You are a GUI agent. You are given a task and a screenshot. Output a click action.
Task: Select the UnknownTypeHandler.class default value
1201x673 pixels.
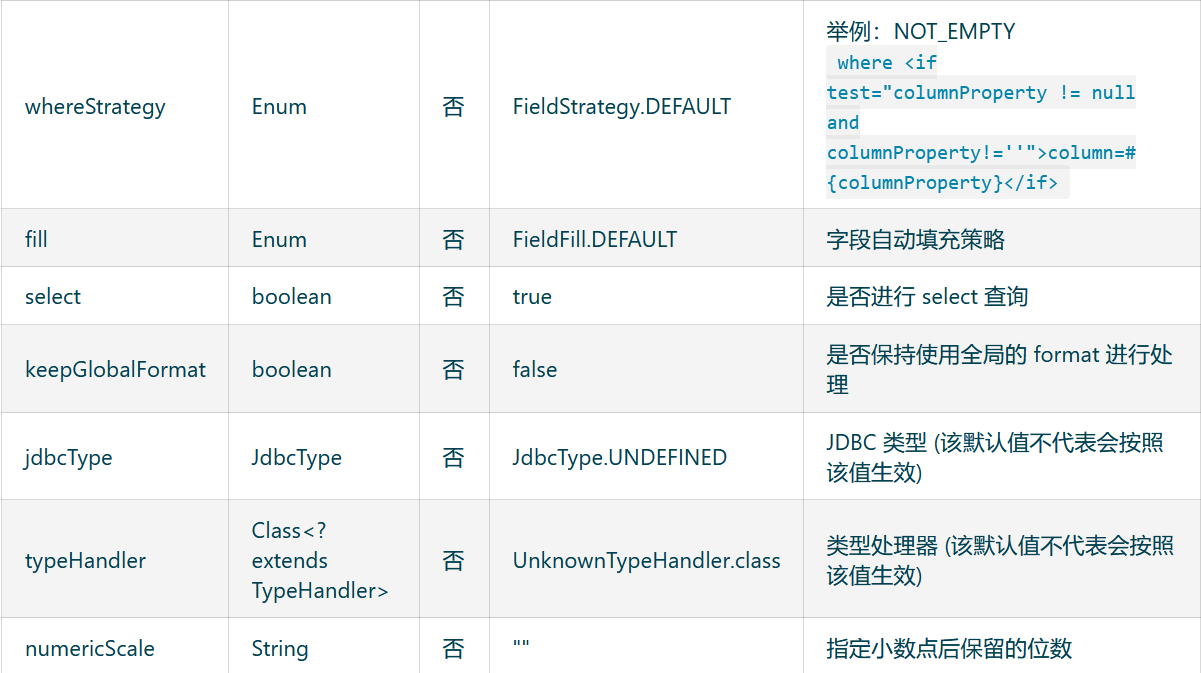(x=646, y=560)
